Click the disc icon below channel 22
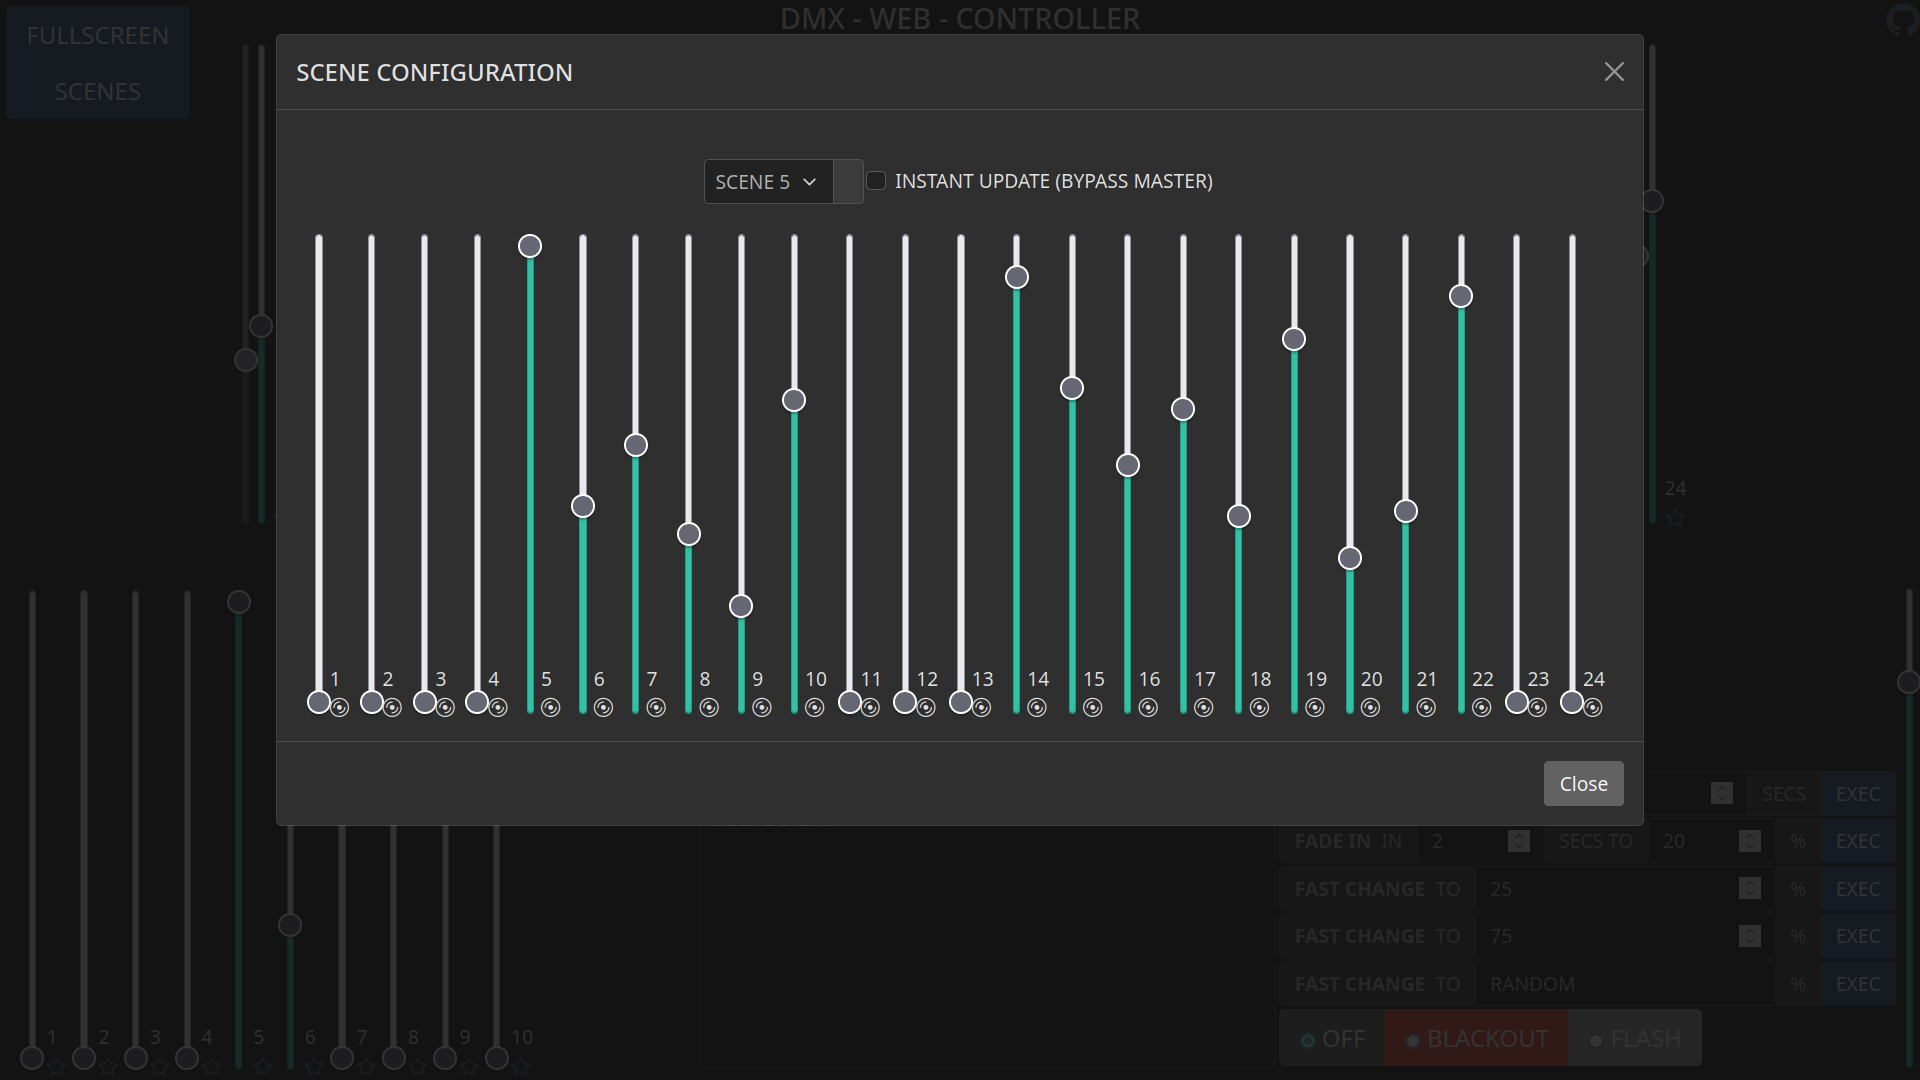This screenshot has height=1080, width=1920. tap(1482, 708)
